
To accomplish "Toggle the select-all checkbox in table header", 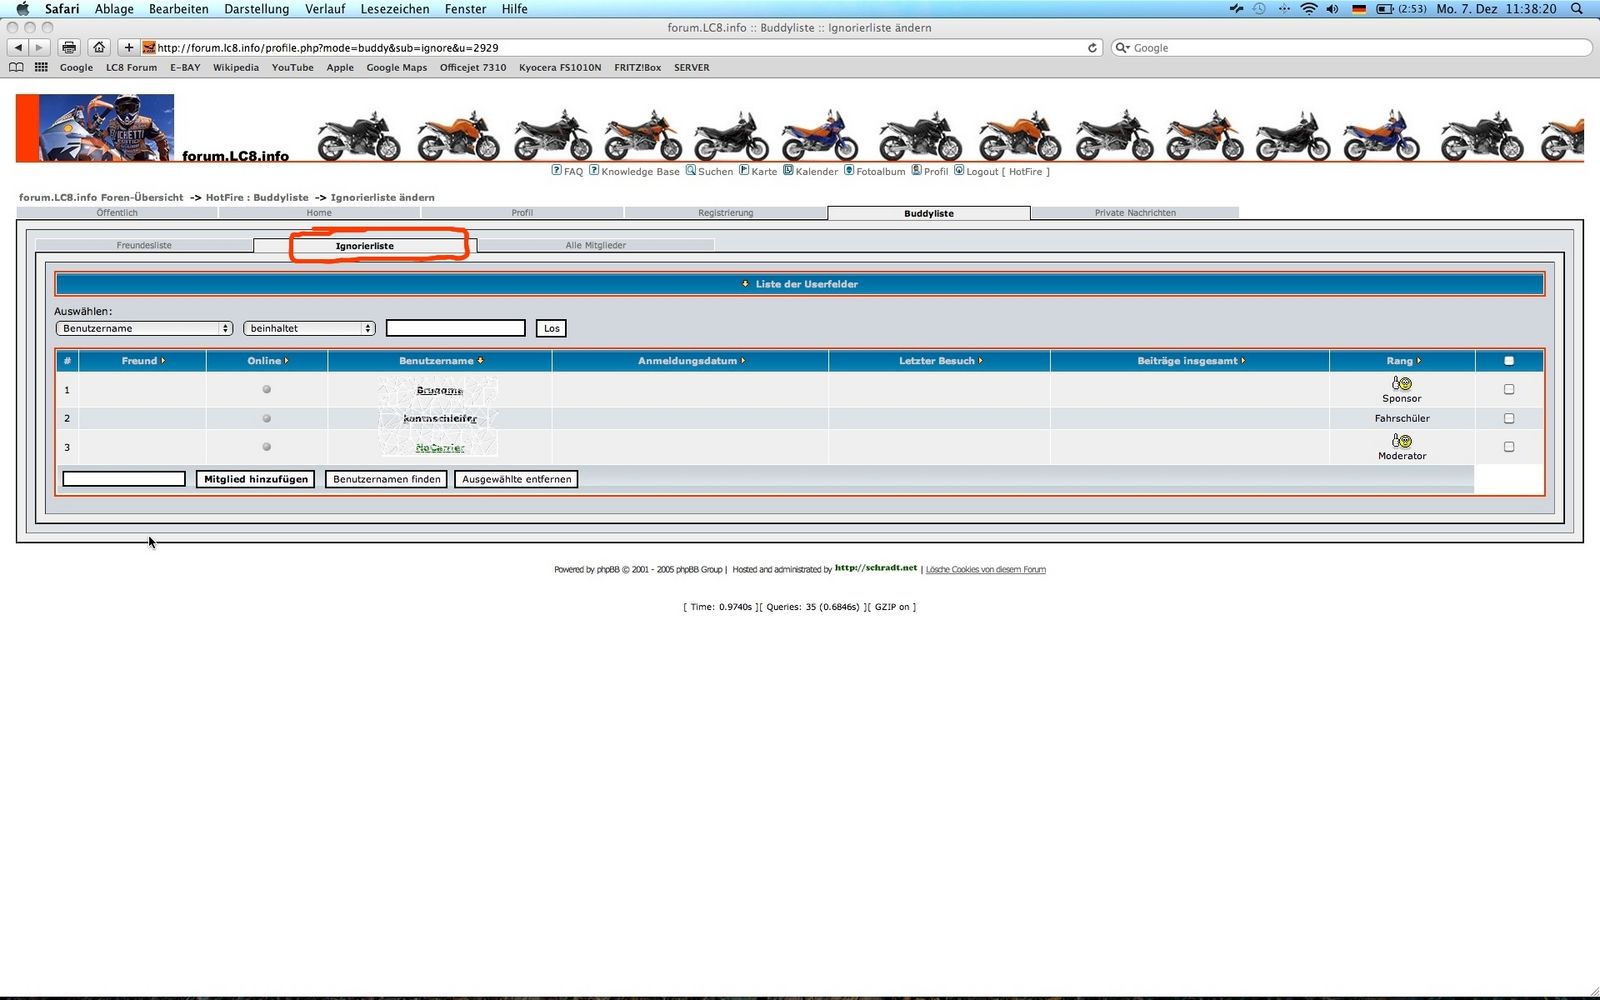I will coord(1509,361).
